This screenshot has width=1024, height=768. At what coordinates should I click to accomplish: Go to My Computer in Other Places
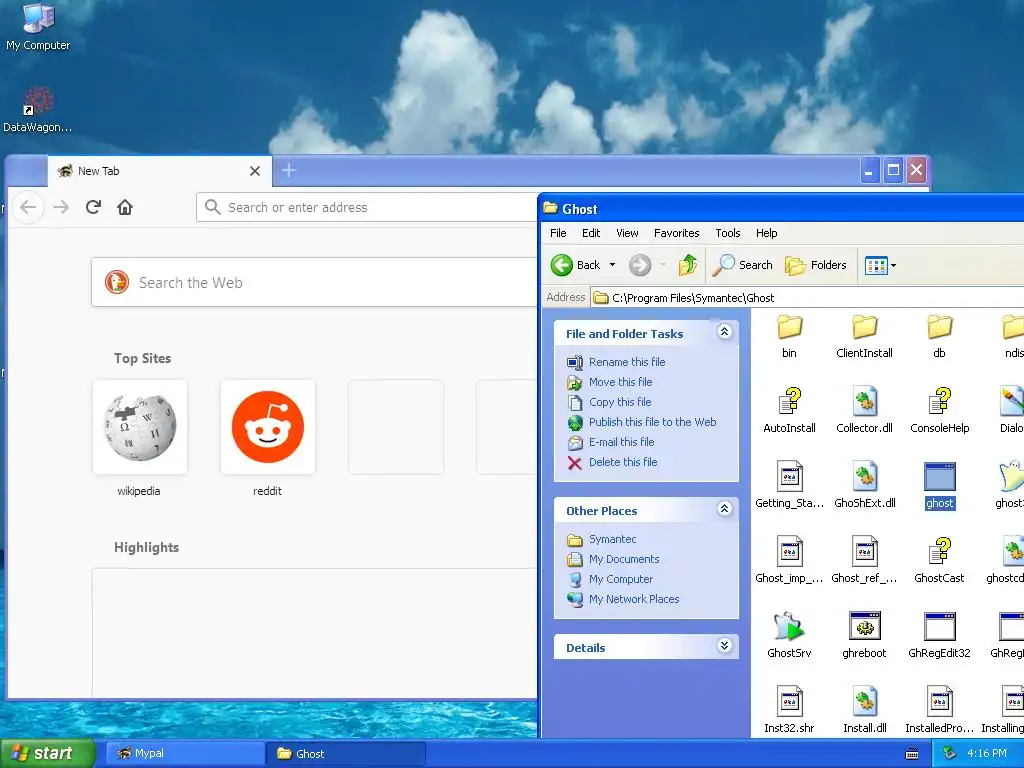point(620,579)
